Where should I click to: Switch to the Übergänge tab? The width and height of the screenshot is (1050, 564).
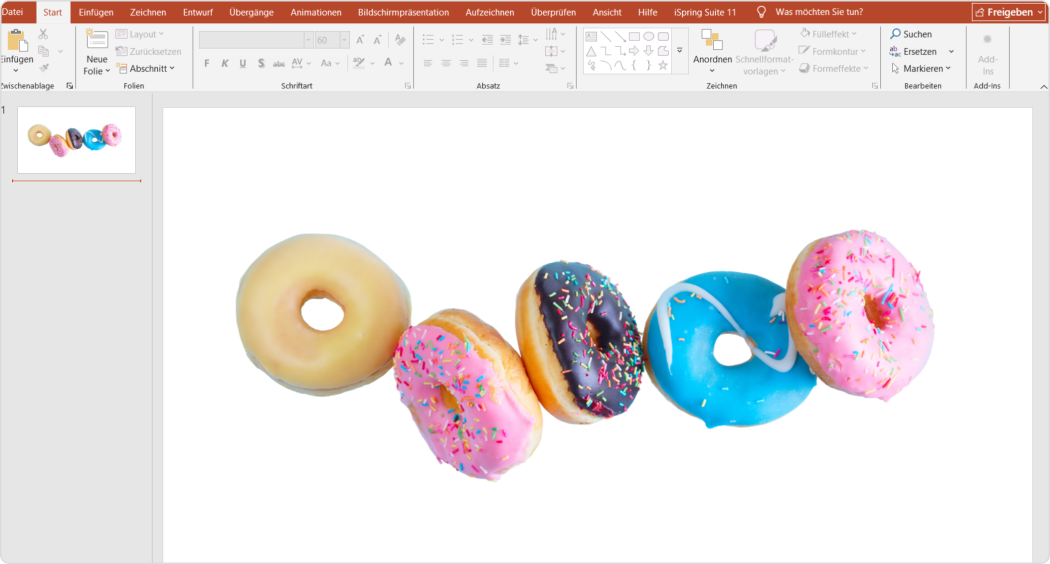[x=251, y=12]
